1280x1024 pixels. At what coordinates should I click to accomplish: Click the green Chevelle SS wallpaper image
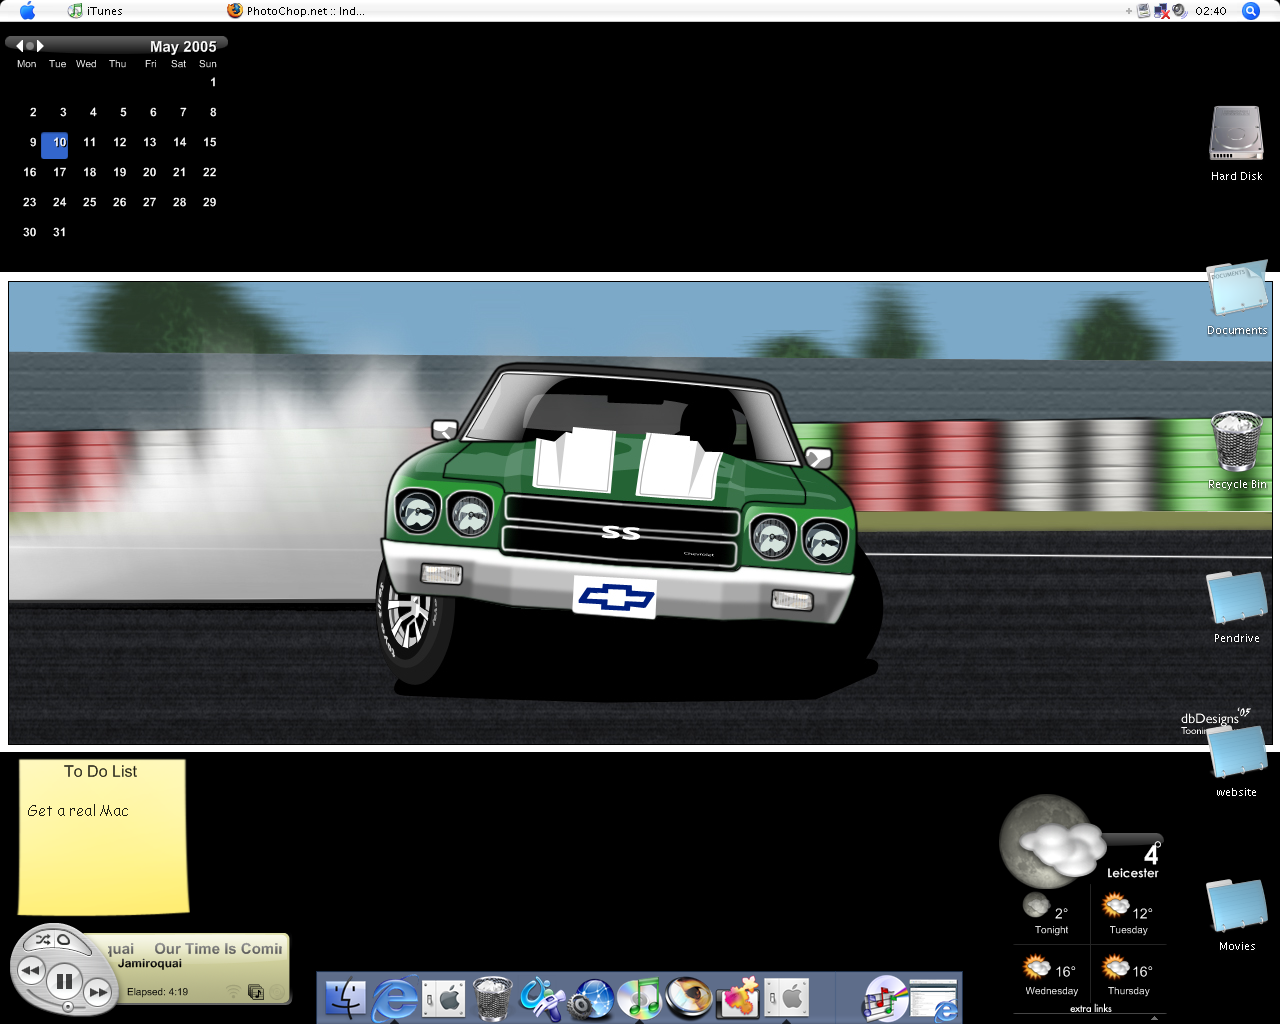tap(640, 513)
